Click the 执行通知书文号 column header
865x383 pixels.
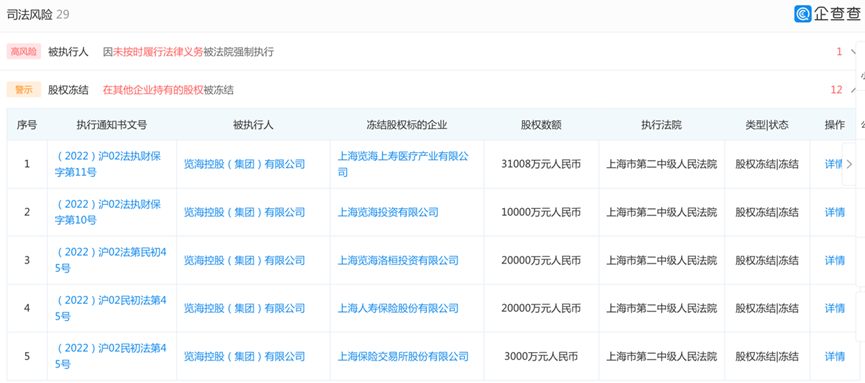(x=112, y=125)
